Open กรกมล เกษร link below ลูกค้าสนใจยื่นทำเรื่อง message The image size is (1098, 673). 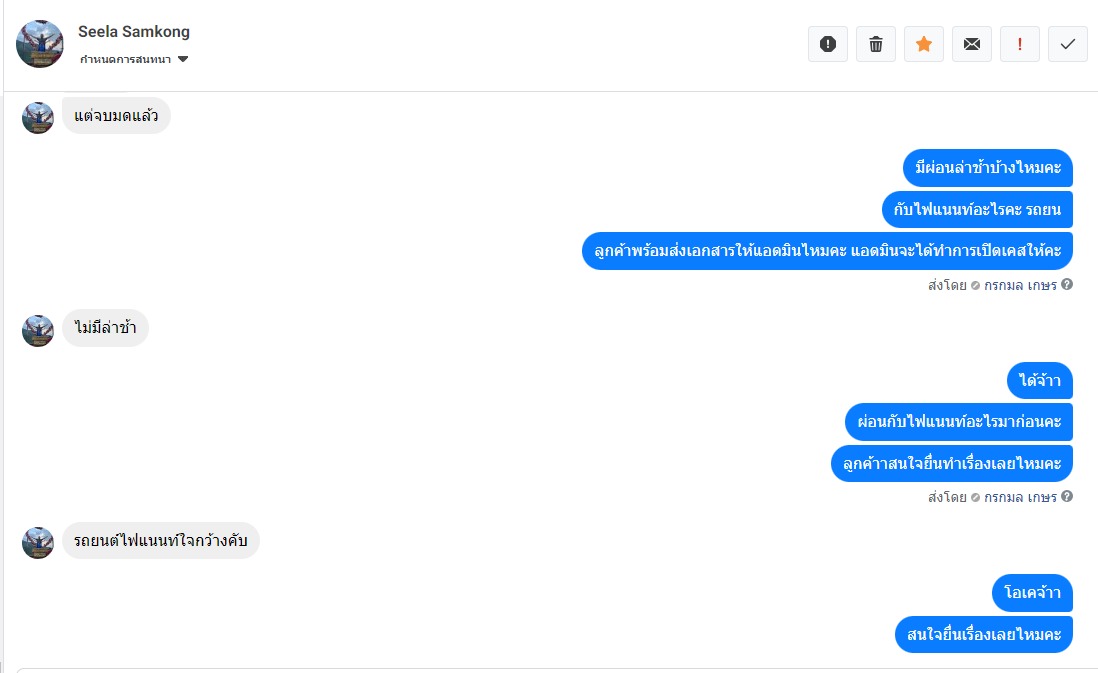1020,497
